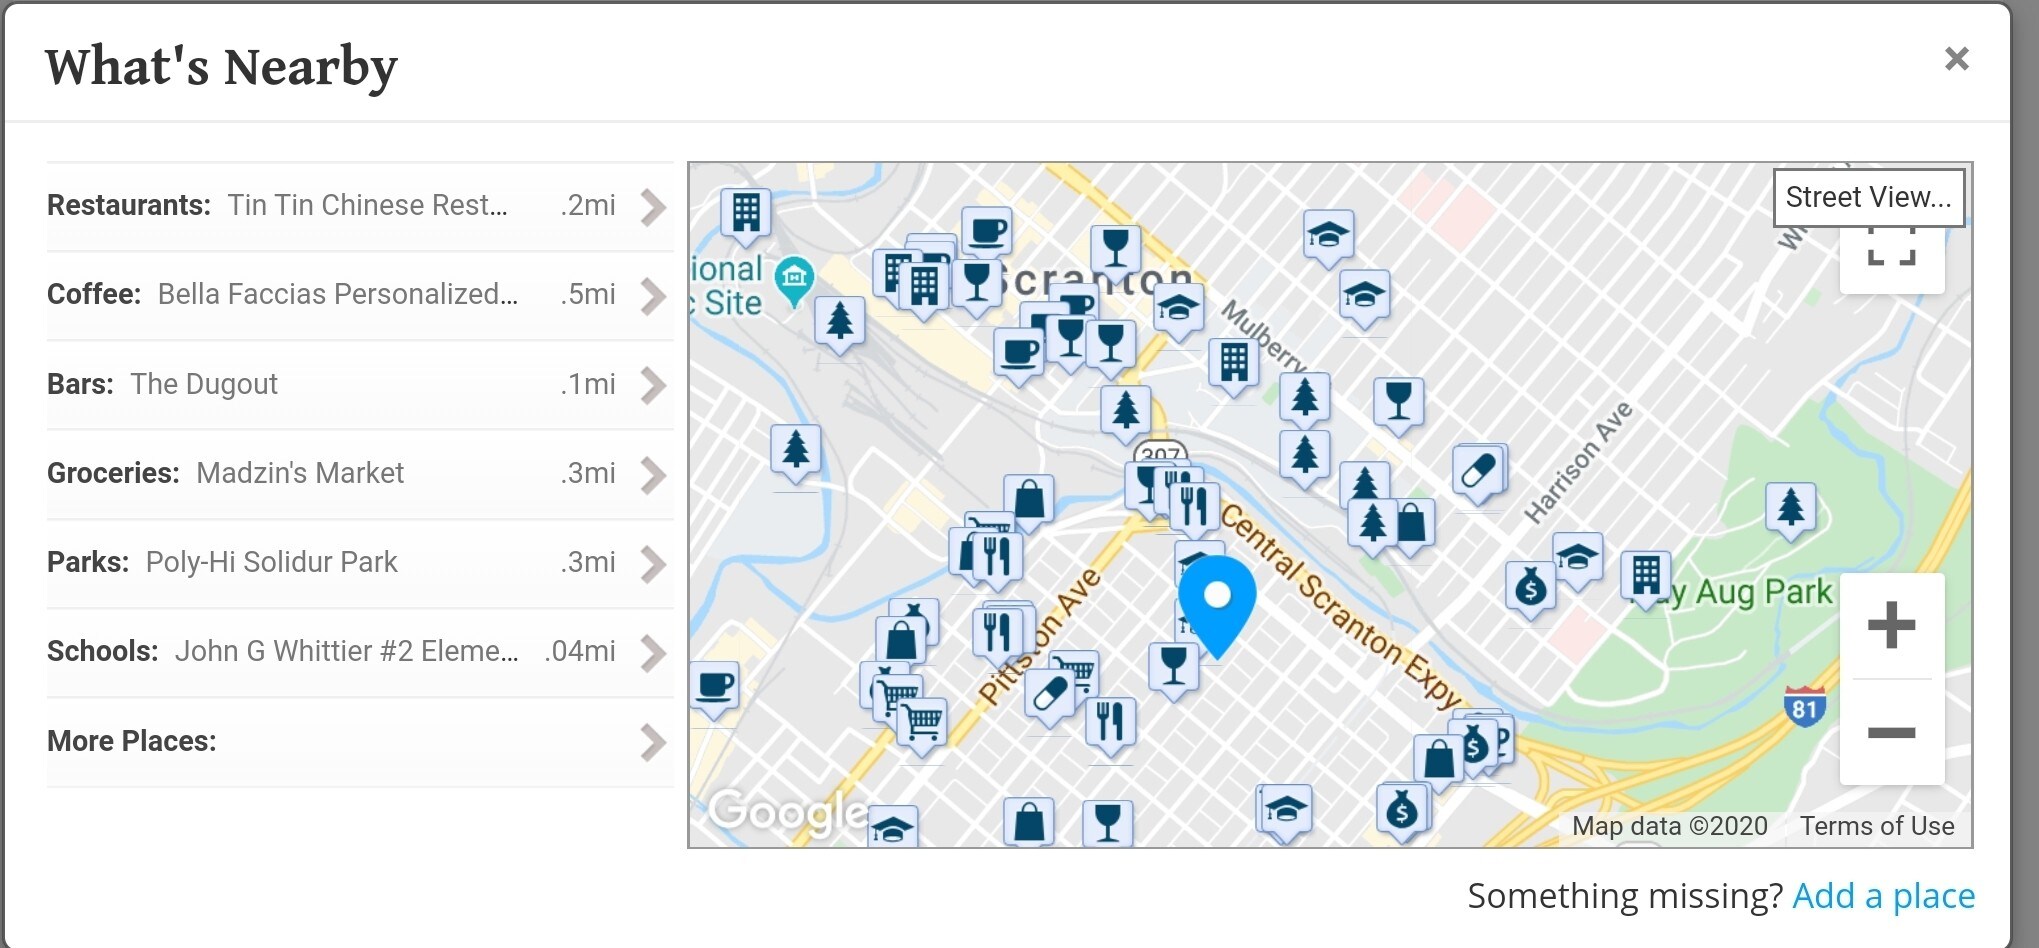Screen dimensions: 2039x948
Task: Expand the Coffee row chevron
Action: [x=653, y=296]
